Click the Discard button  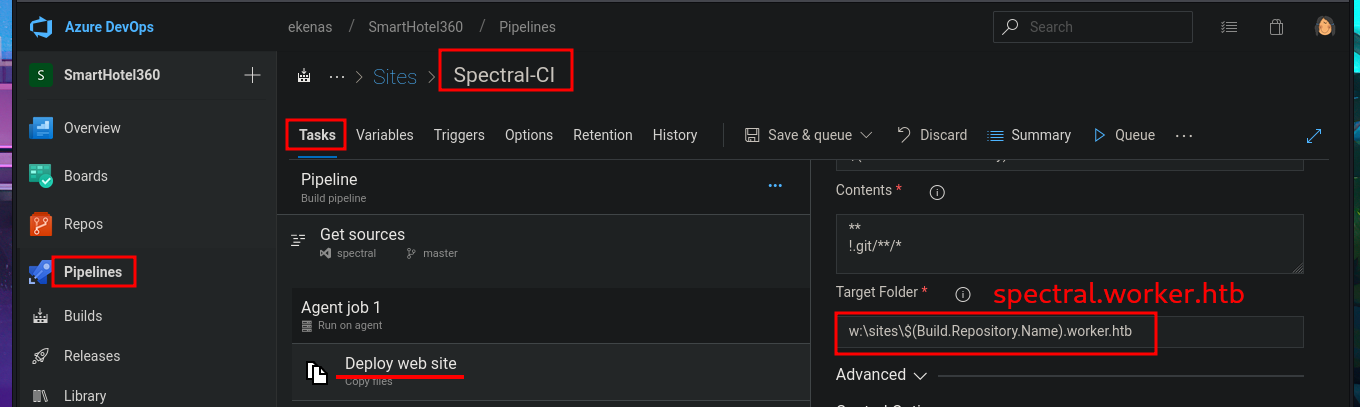pyautogui.click(x=932, y=135)
